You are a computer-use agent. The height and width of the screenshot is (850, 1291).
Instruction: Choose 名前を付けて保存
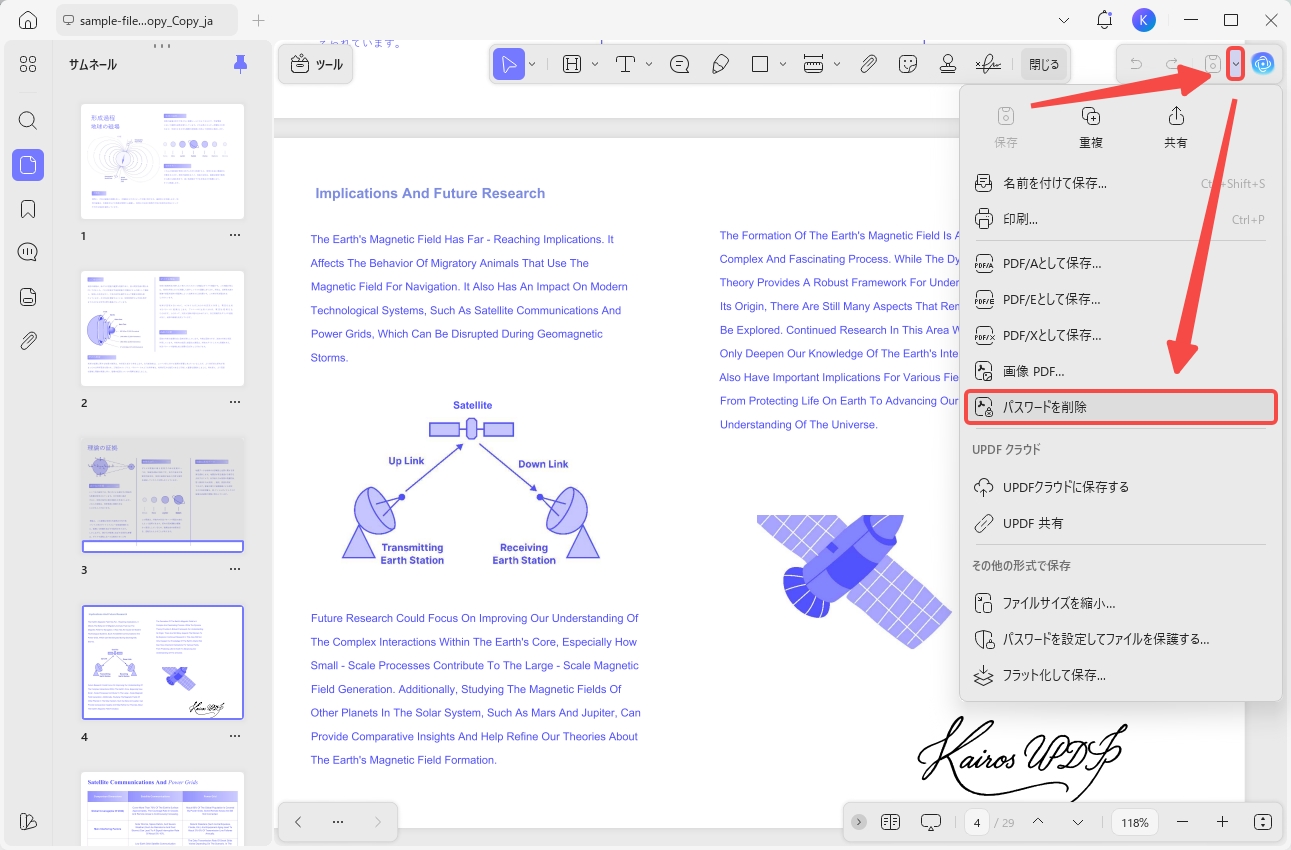(x=1121, y=183)
